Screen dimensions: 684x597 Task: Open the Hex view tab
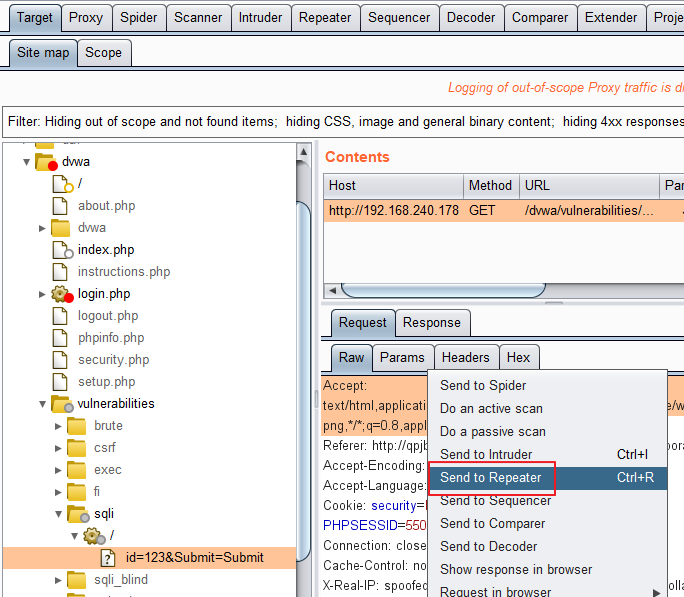pyautogui.click(x=518, y=358)
